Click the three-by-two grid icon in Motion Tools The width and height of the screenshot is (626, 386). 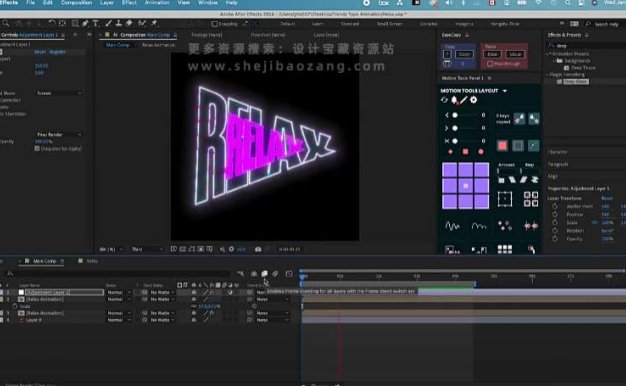click(505, 249)
